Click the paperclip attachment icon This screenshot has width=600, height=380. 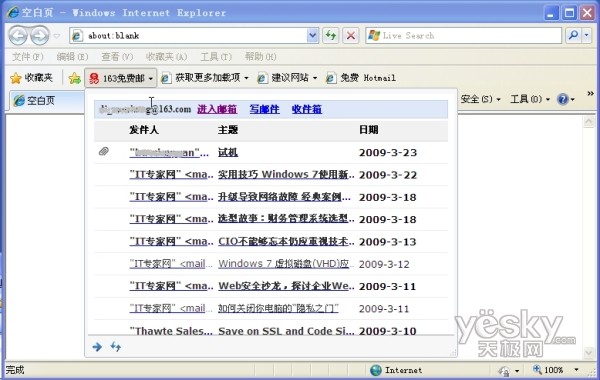tap(104, 152)
